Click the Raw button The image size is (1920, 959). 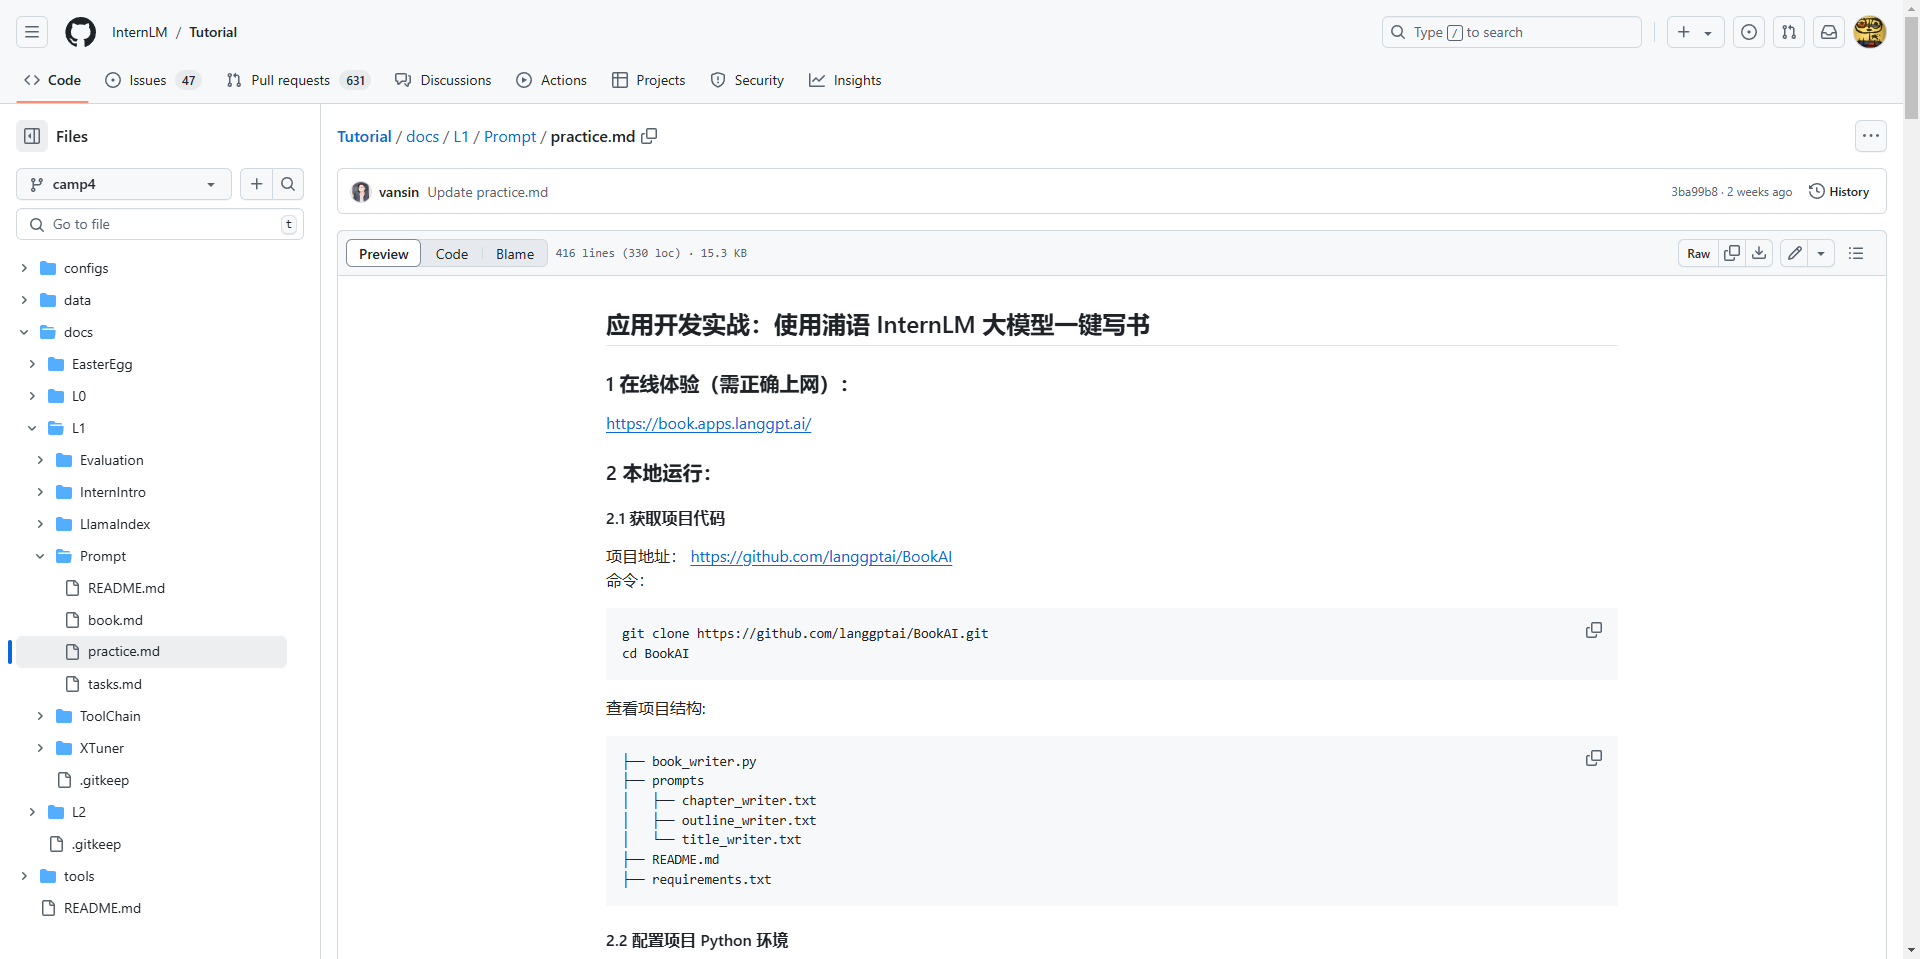tap(1699, 253)
